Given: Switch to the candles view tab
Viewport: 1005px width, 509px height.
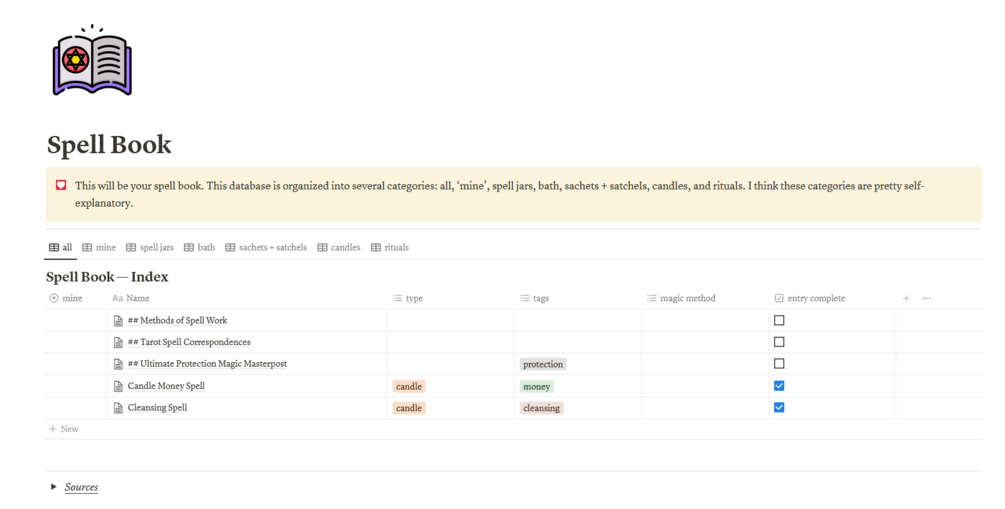Looking at the screenshot, I should point(338,247).
